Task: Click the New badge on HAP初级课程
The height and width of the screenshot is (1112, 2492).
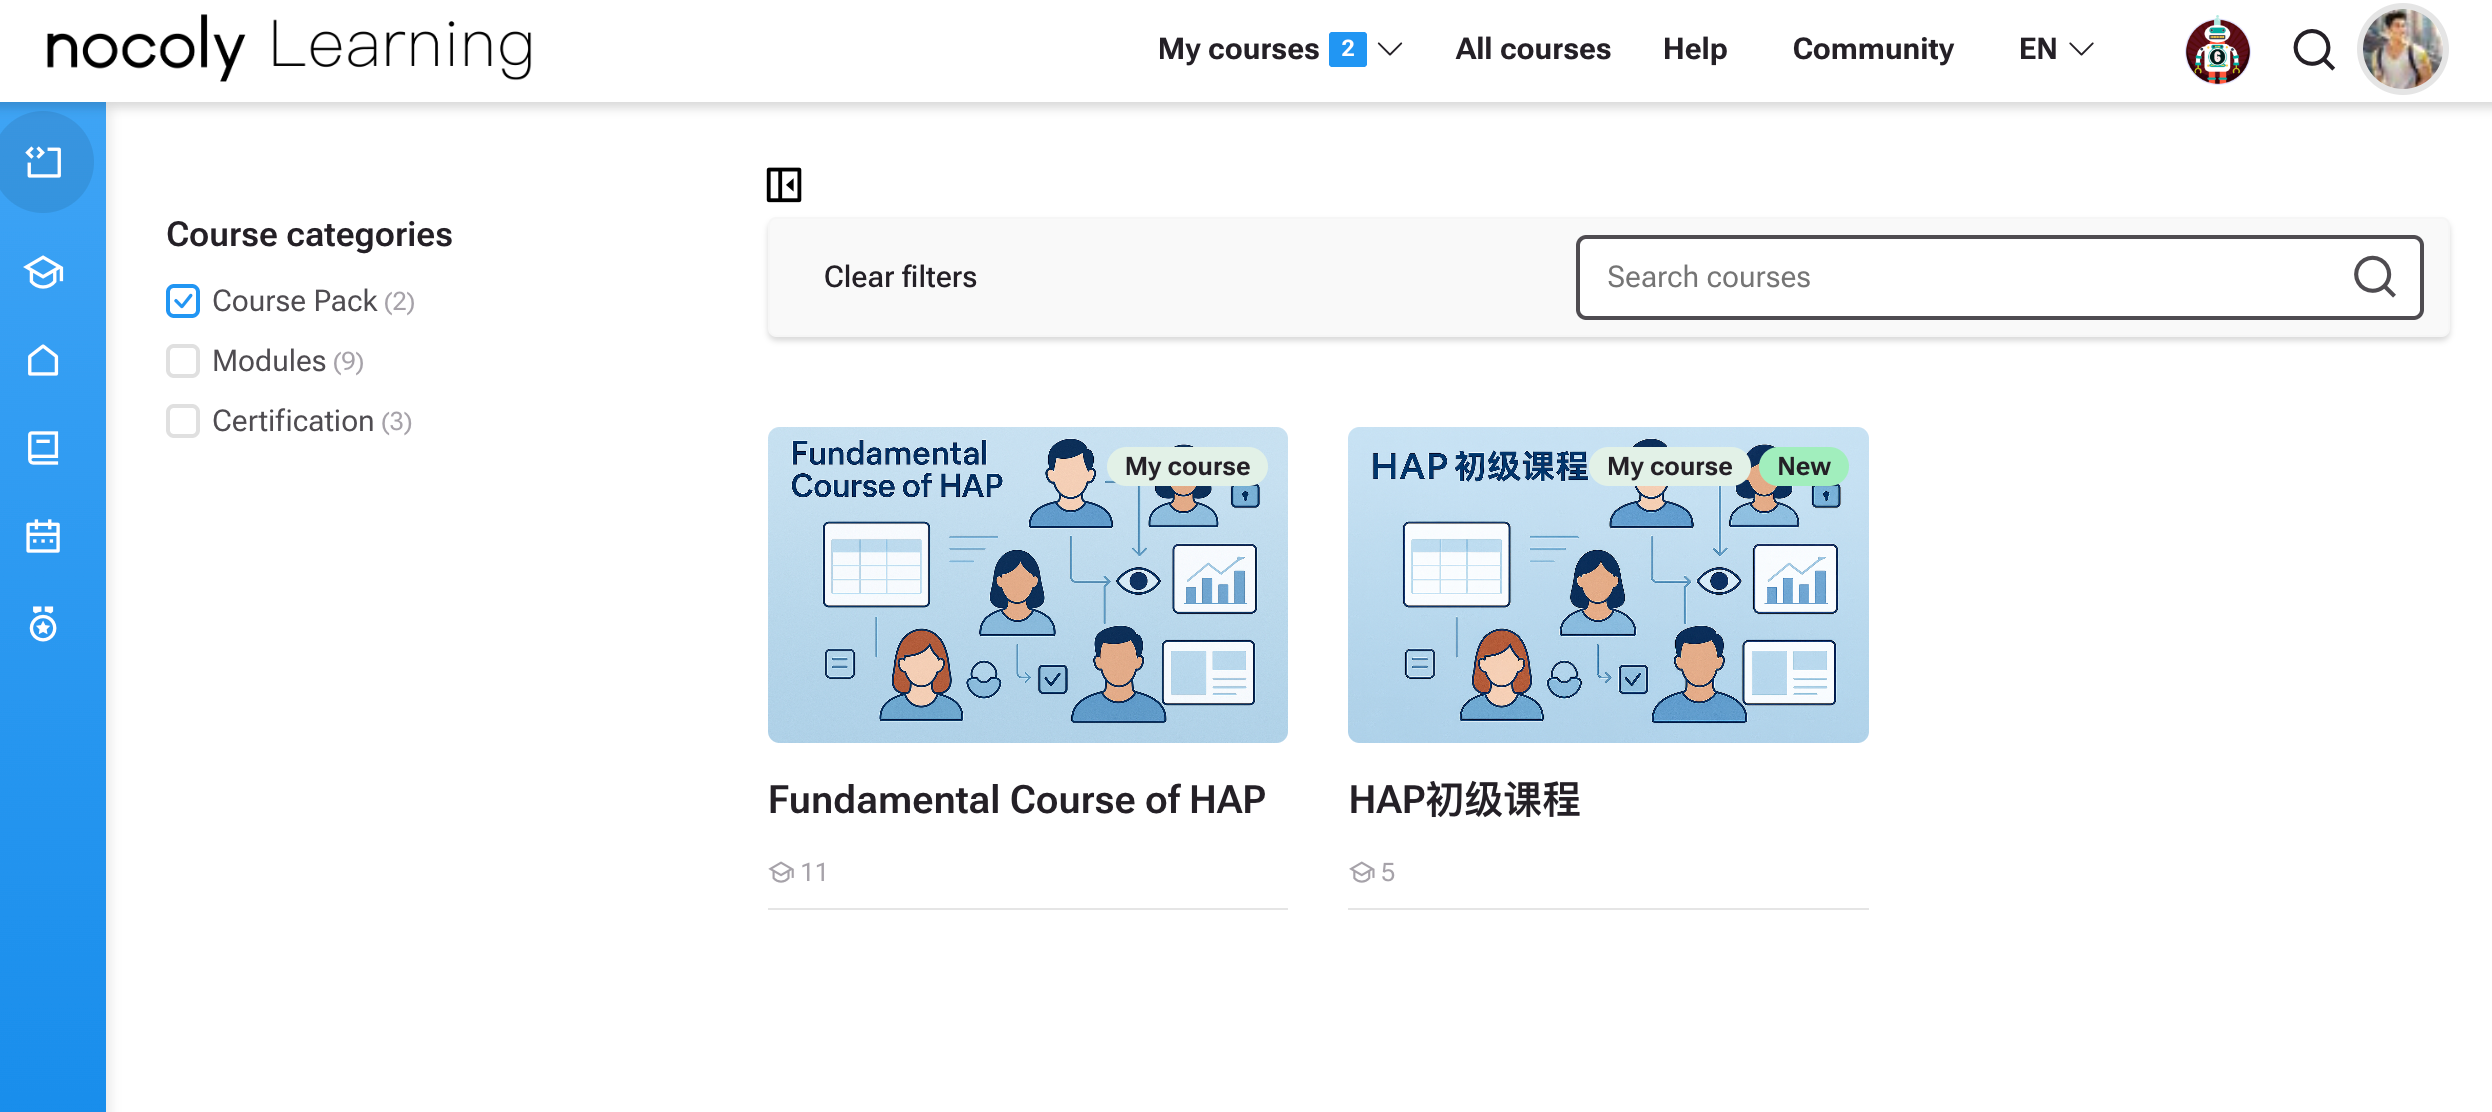Action: [1803, 466]
